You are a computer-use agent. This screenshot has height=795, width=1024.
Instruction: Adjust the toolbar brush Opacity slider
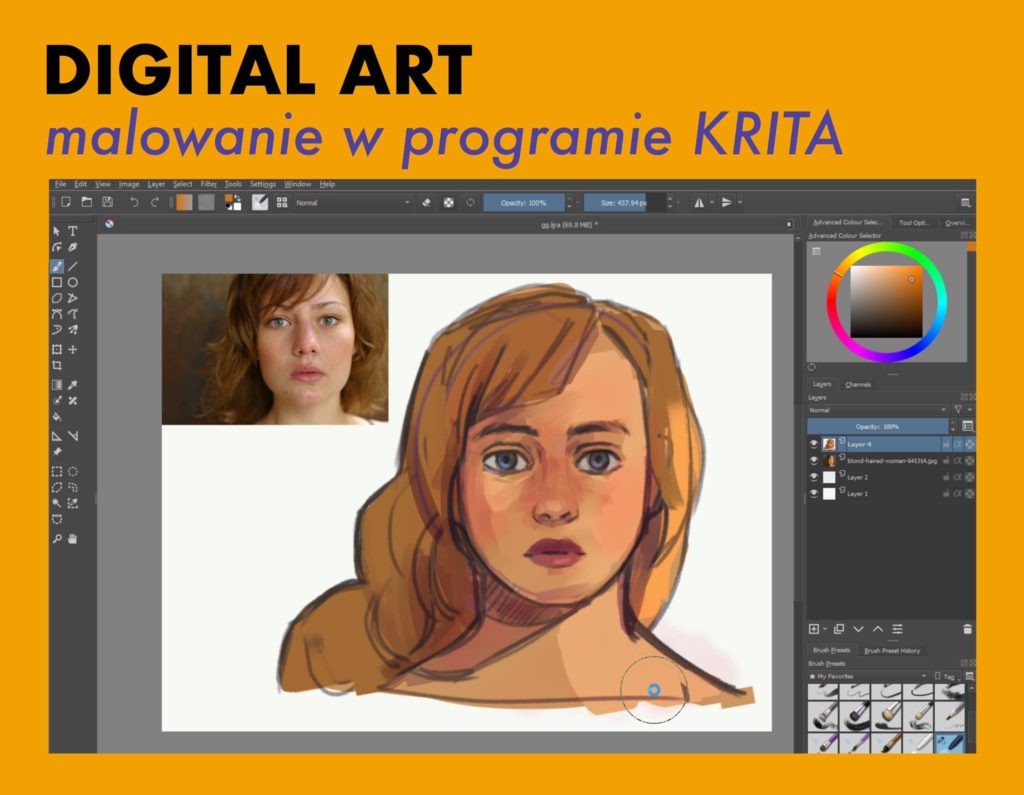(x=524, y=203)
